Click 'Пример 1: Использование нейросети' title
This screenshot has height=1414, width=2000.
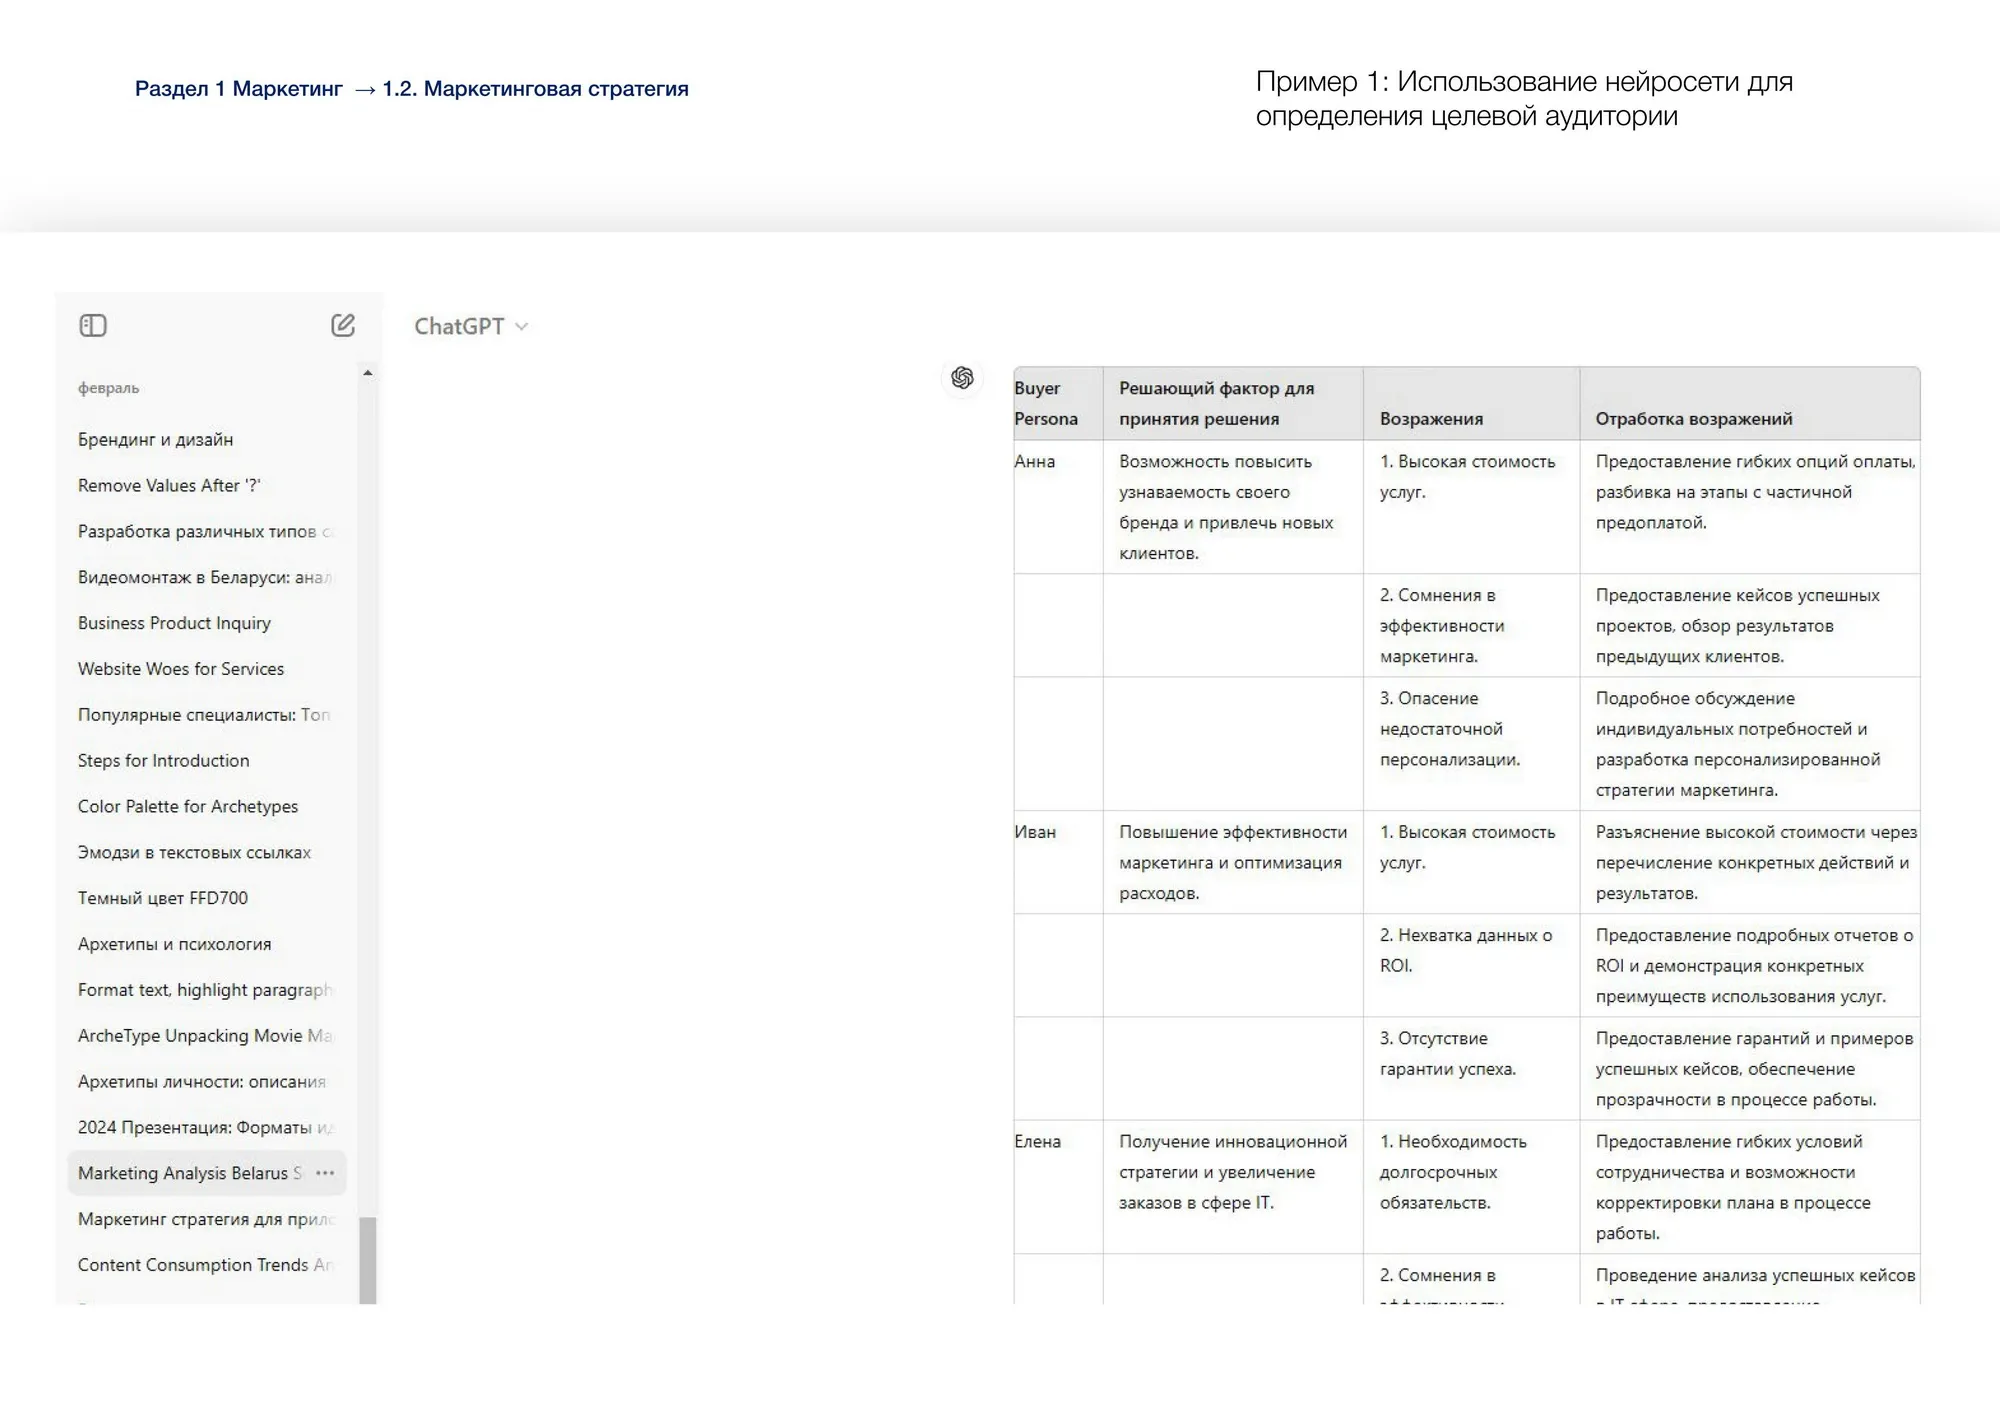(x=1524, y=98)
